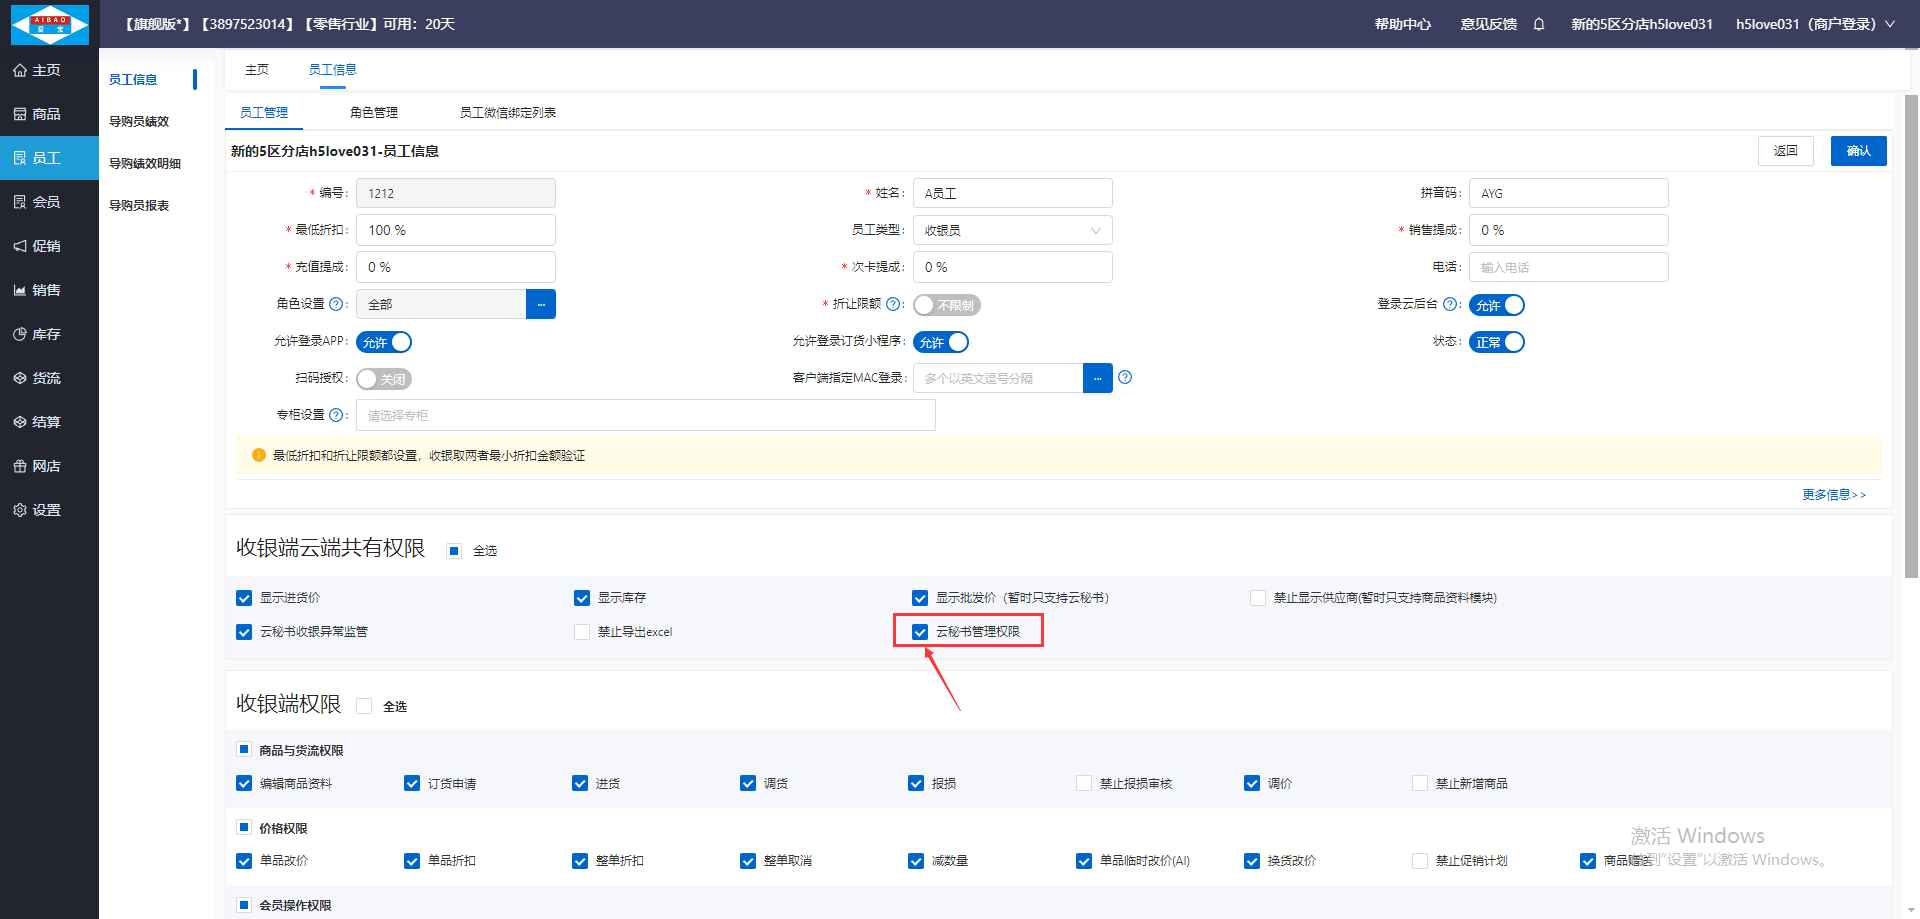1920x919 pixels.
Task: Click 更多信息>> link
Action: [x=1834, y=494]
